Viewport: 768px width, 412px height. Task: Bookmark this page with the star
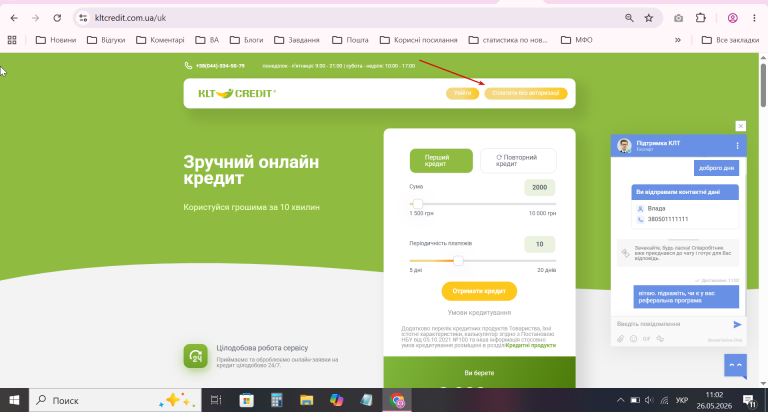[649, 18]
